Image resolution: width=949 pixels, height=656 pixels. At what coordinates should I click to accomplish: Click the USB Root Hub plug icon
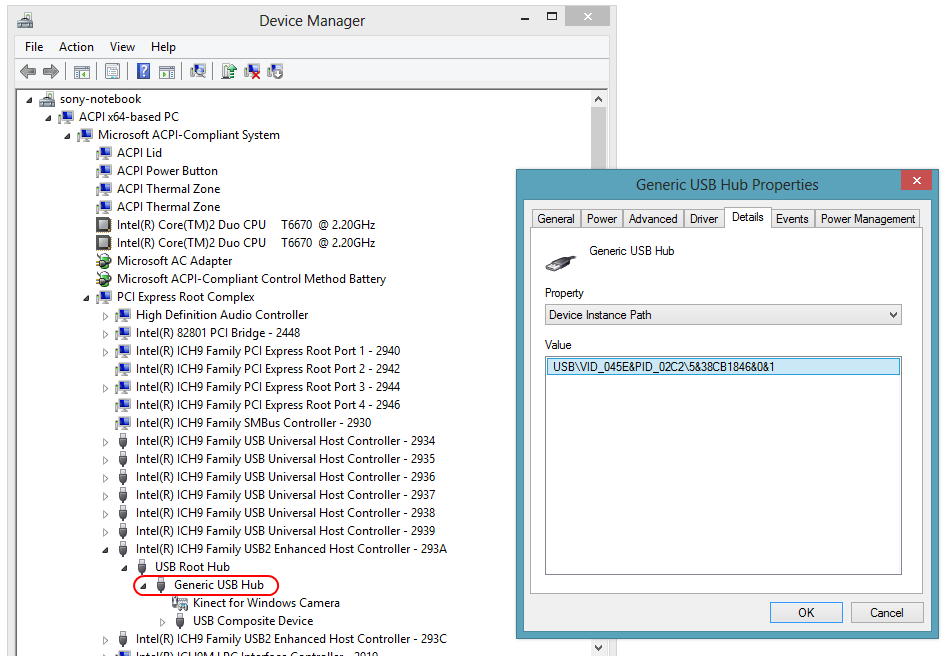142,567
